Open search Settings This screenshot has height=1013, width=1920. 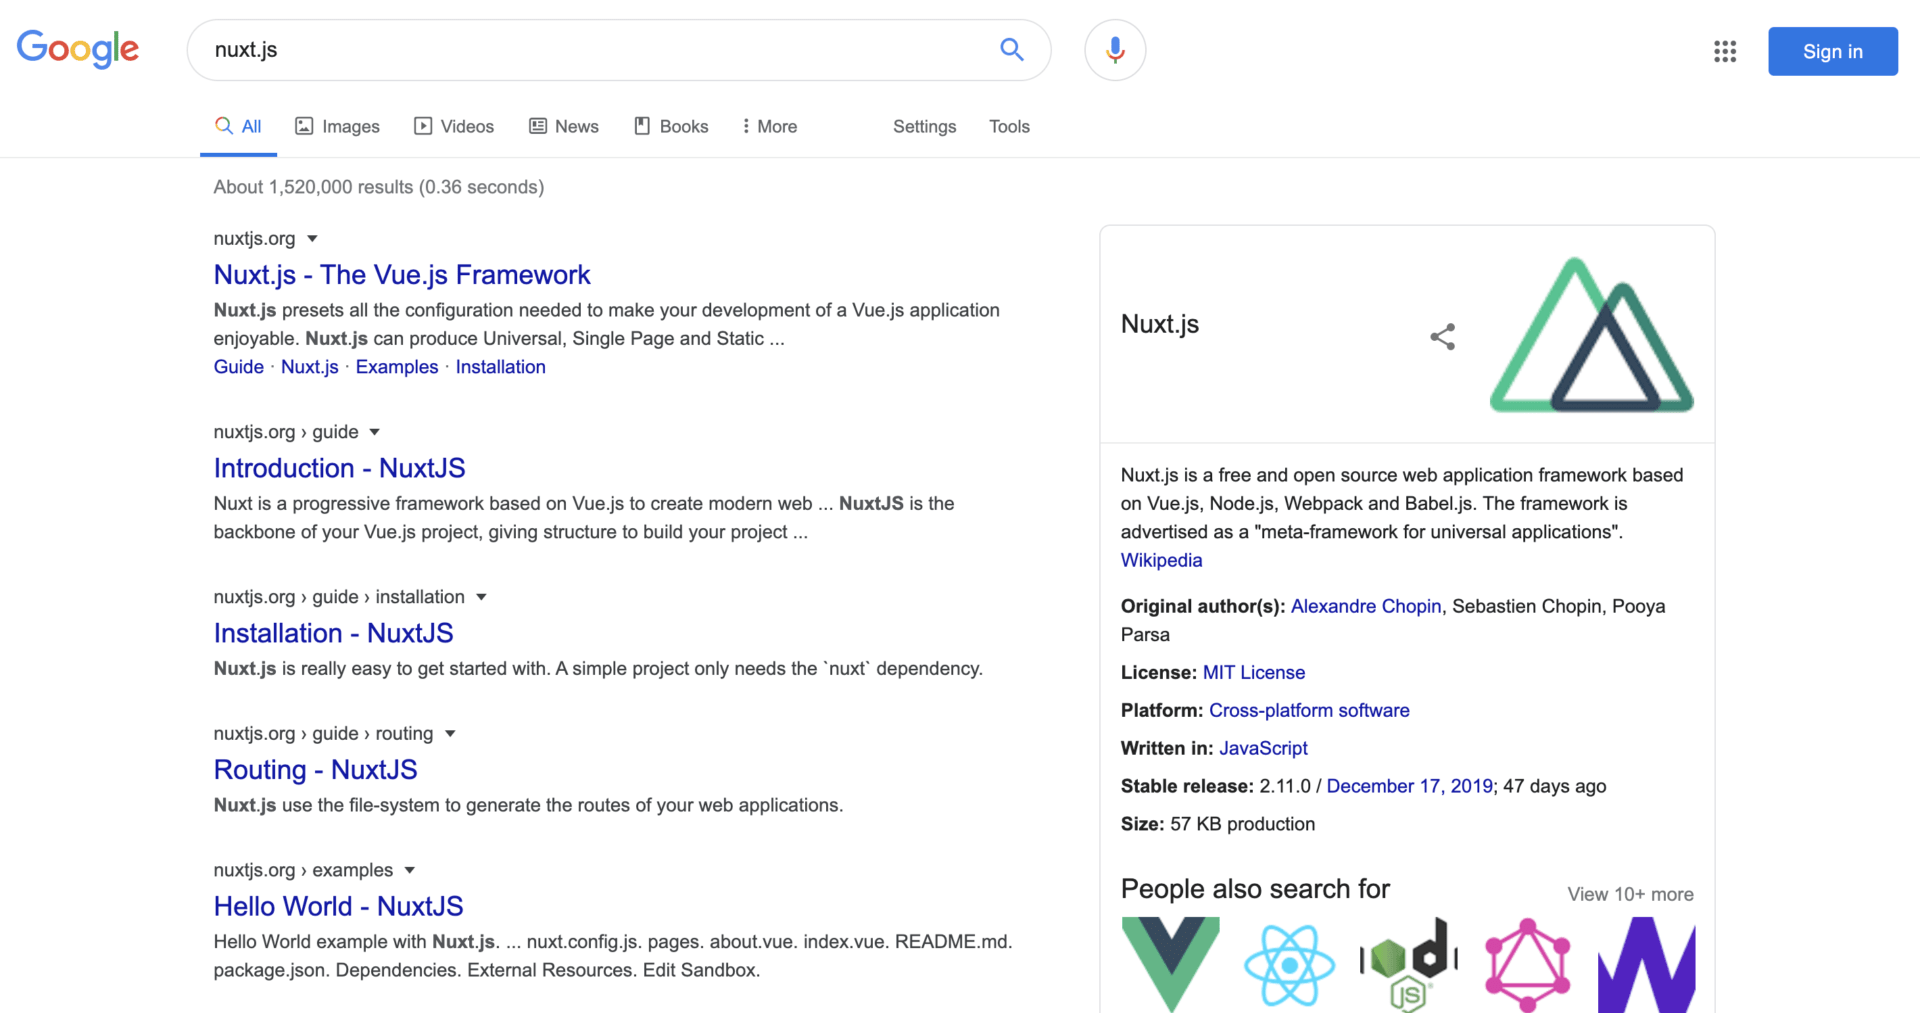[x=924, y=127]
